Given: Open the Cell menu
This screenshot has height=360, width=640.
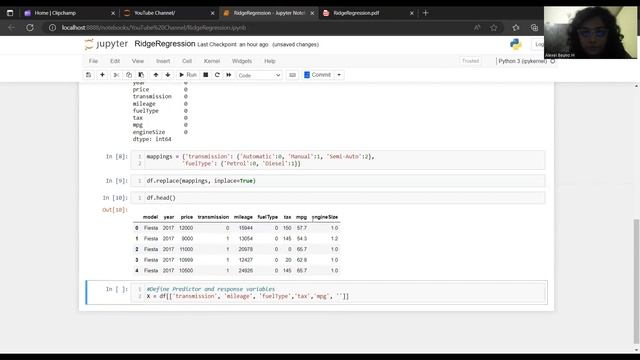Looking at the screenshot, I should [187, 61].
